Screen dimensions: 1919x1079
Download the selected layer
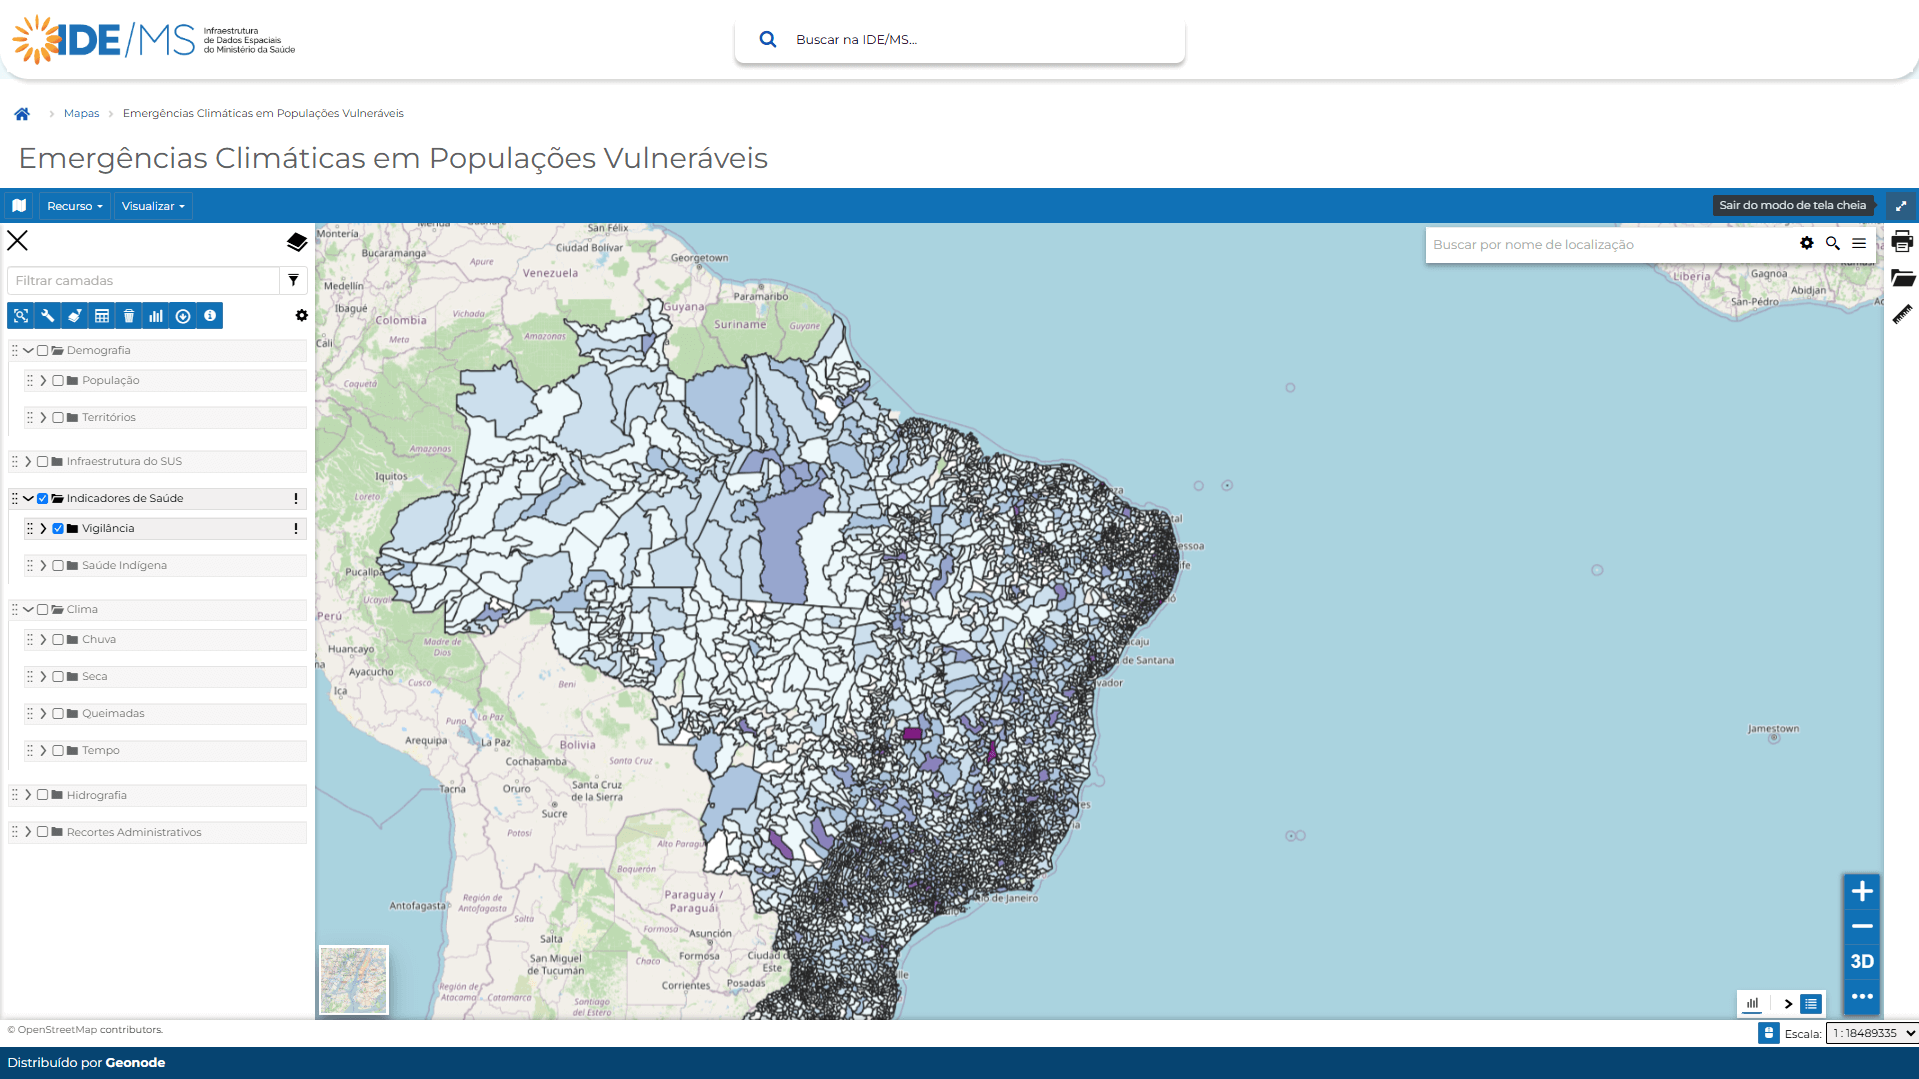pyautogui.click(x=183, y=315)
